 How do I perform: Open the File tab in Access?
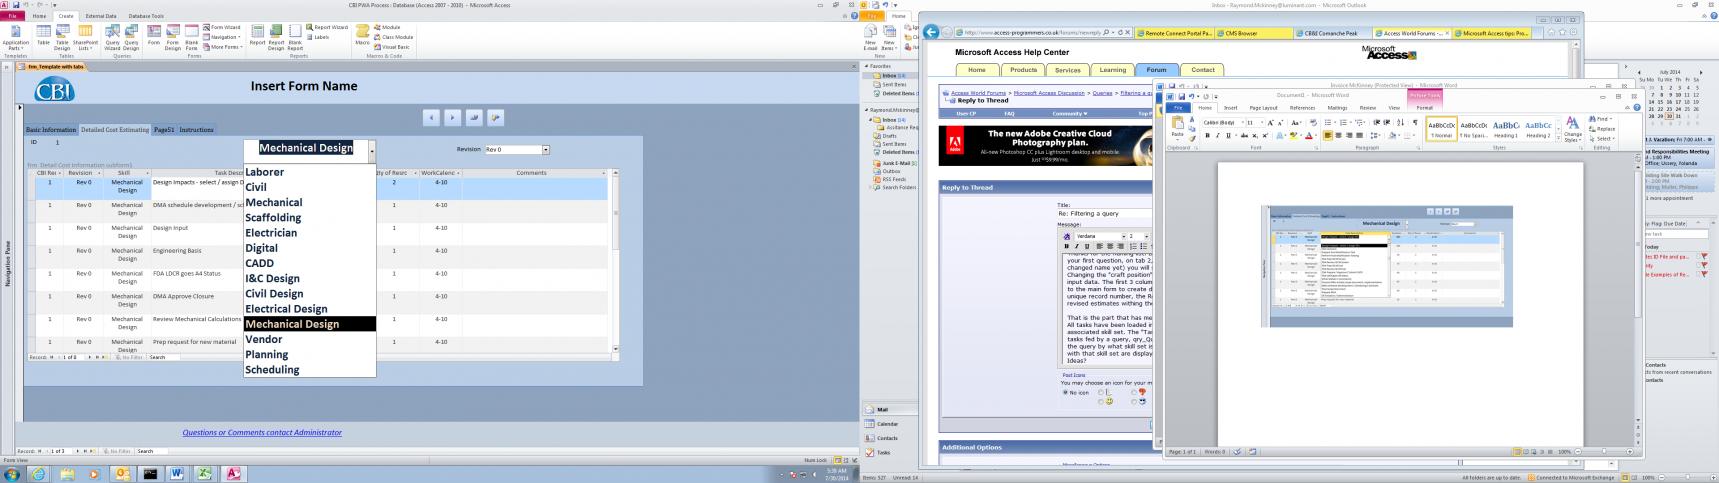[x=13, y=16]
